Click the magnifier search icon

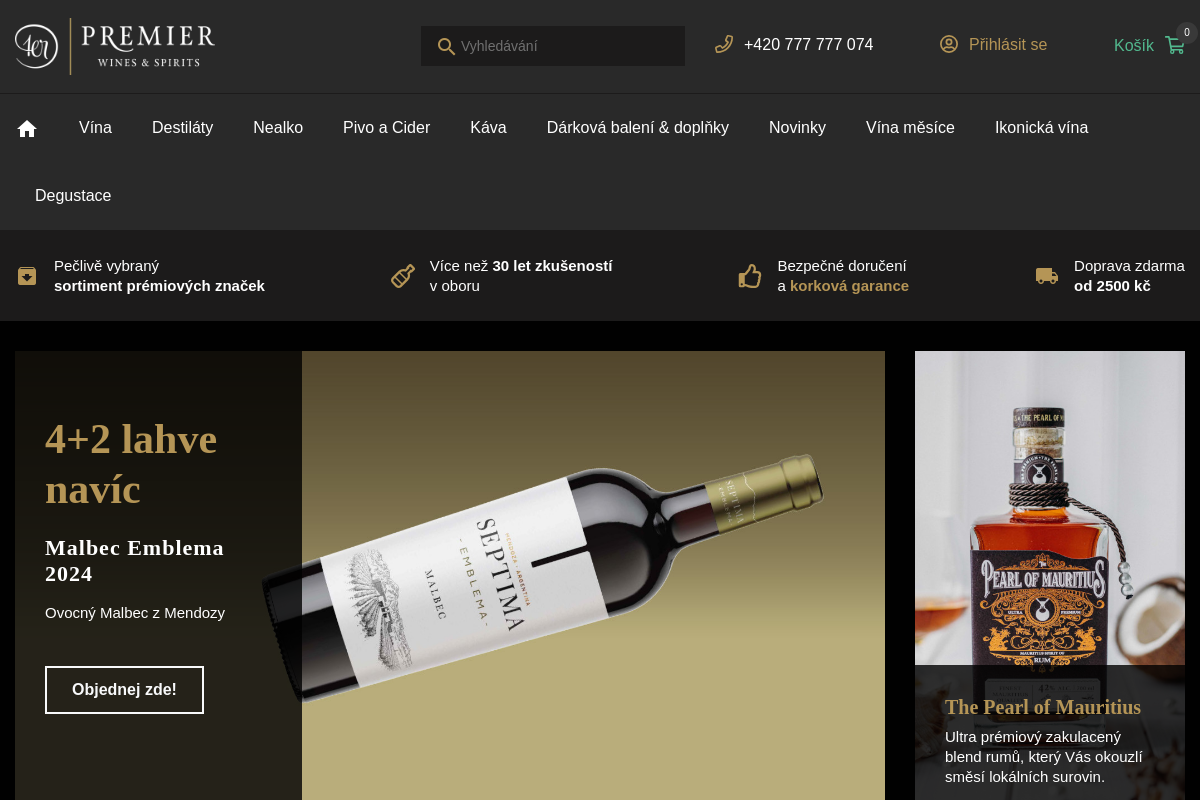point(446,46)
